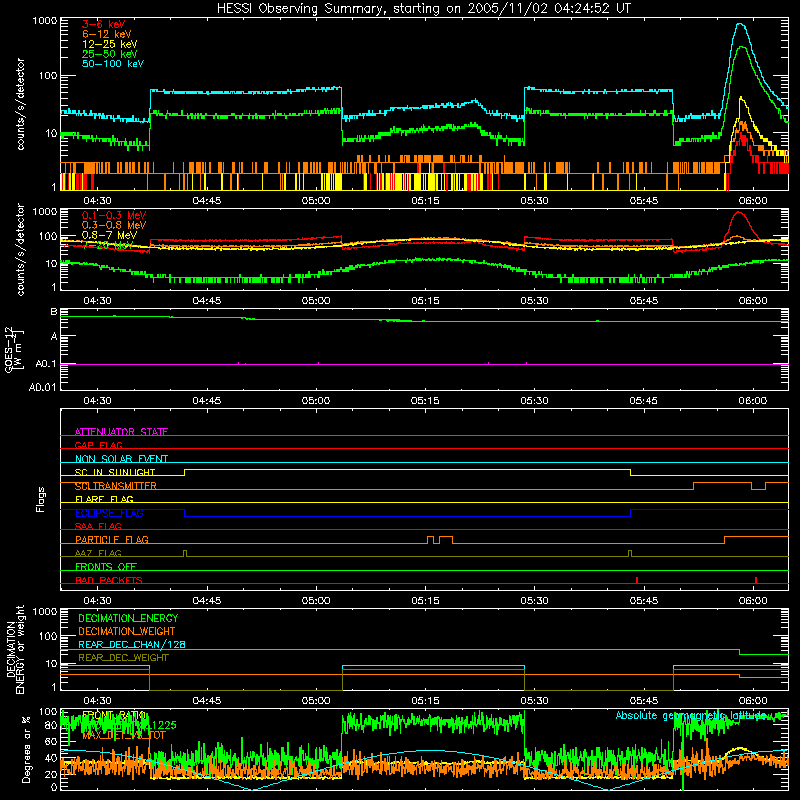The height and width of the screenshot is (800, 800).
Task: Click the 25-50 keV legend label
Action: [x=110, y=54]
